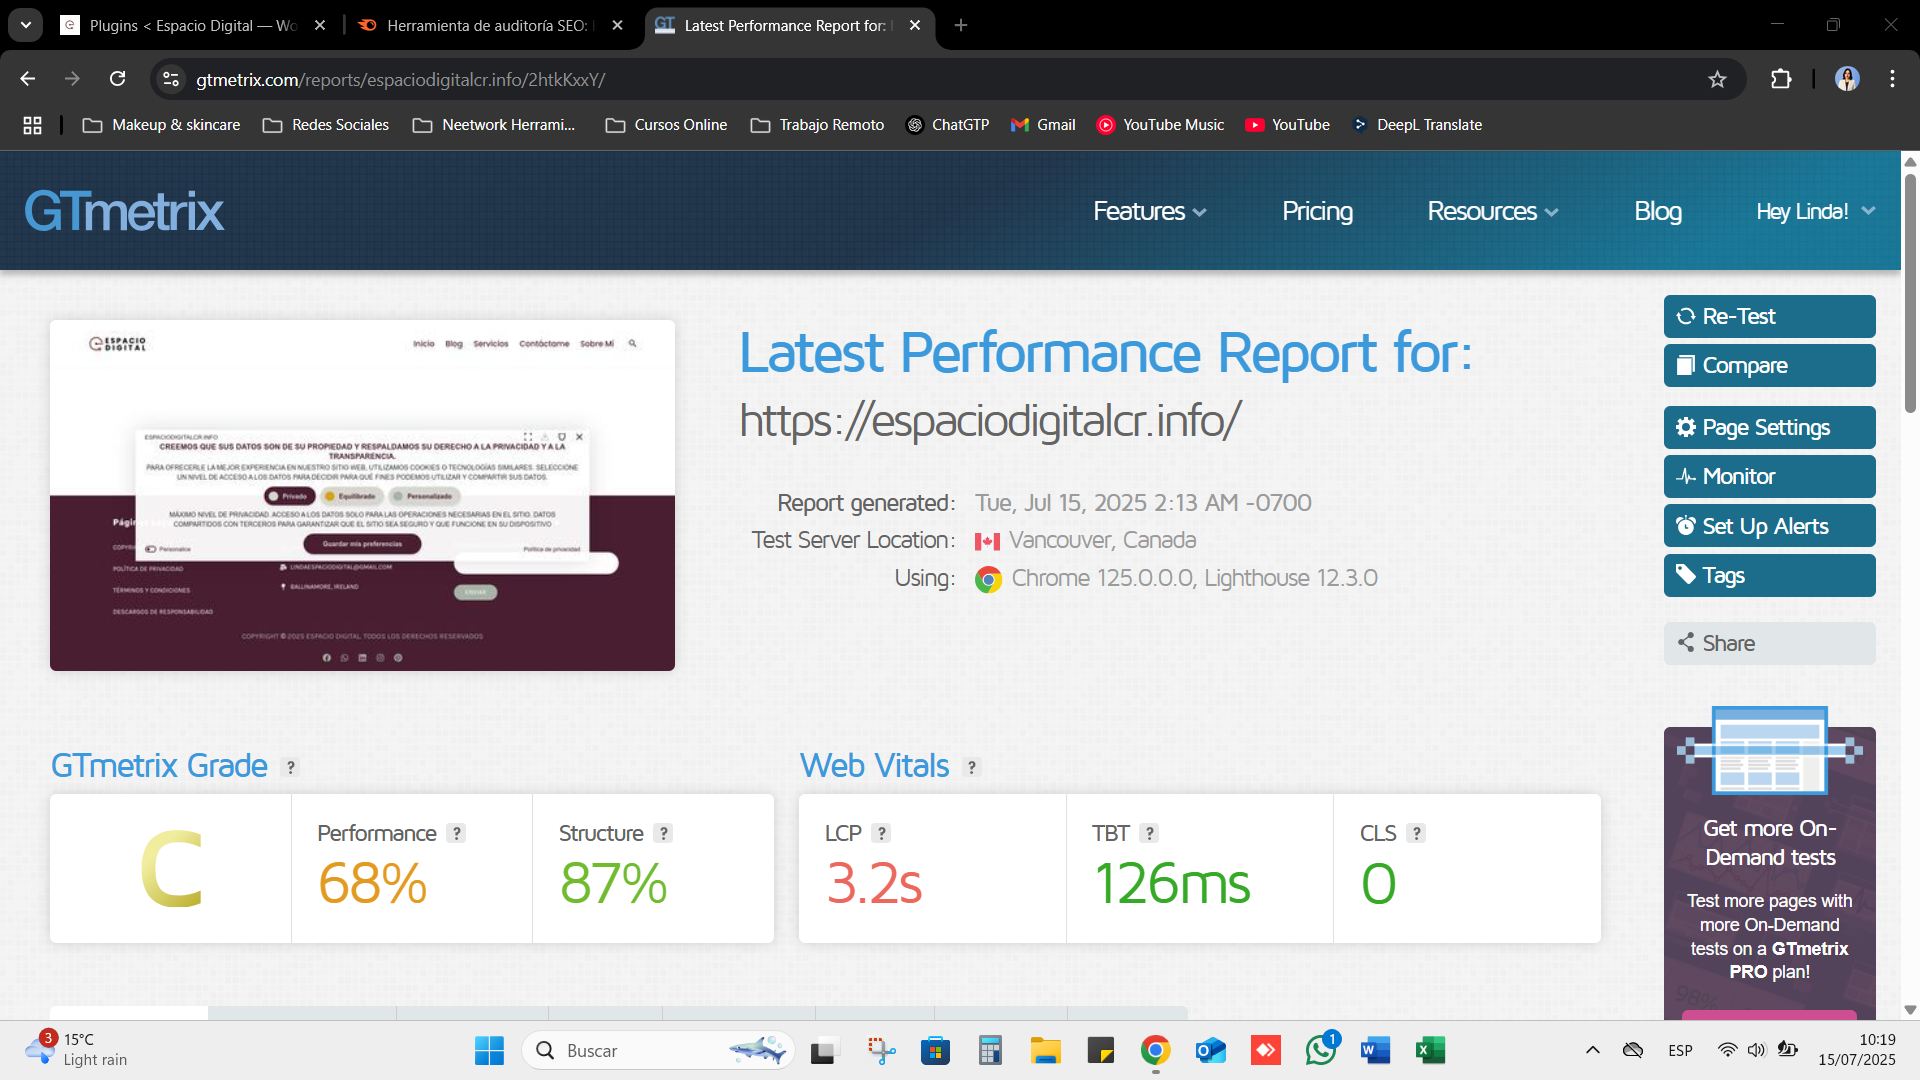Click the TBT 126ms value
This screenshot has width=1920, height=1080.
(1172, 884)
